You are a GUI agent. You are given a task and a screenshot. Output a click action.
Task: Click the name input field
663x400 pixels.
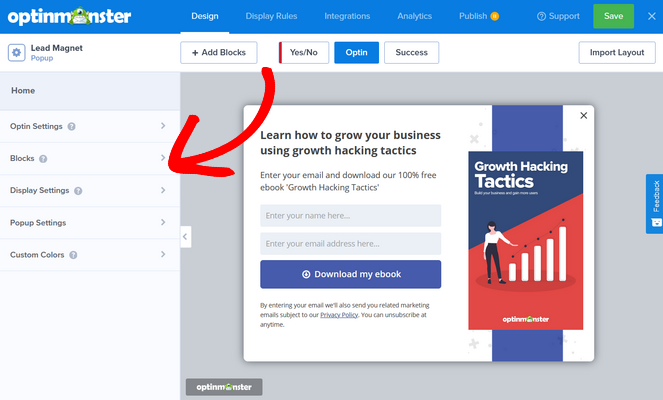(351, 216)
